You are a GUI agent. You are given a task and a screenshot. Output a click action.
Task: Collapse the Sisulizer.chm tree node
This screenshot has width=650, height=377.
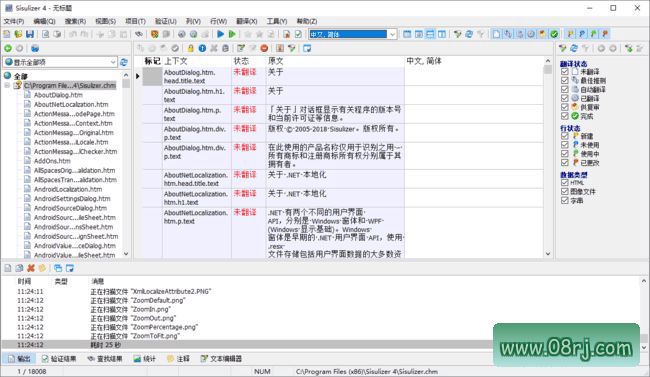coord(7,85)
